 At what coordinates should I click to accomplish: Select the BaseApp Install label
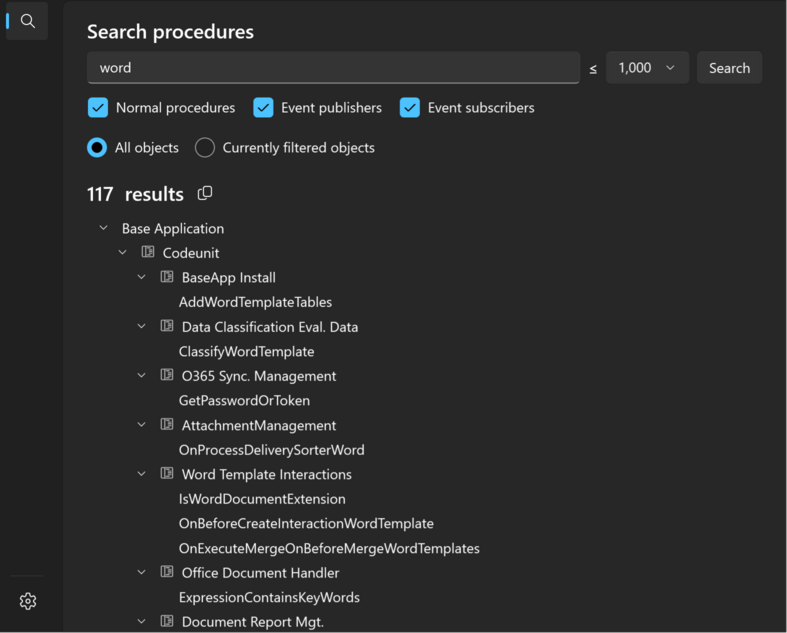[x=229, y=278]
